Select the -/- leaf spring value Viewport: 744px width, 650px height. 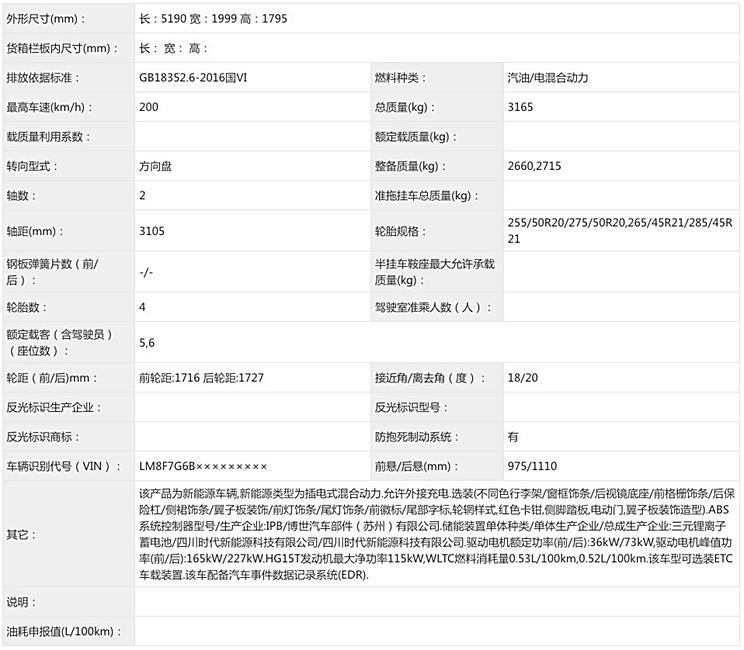tap(146, 272)
